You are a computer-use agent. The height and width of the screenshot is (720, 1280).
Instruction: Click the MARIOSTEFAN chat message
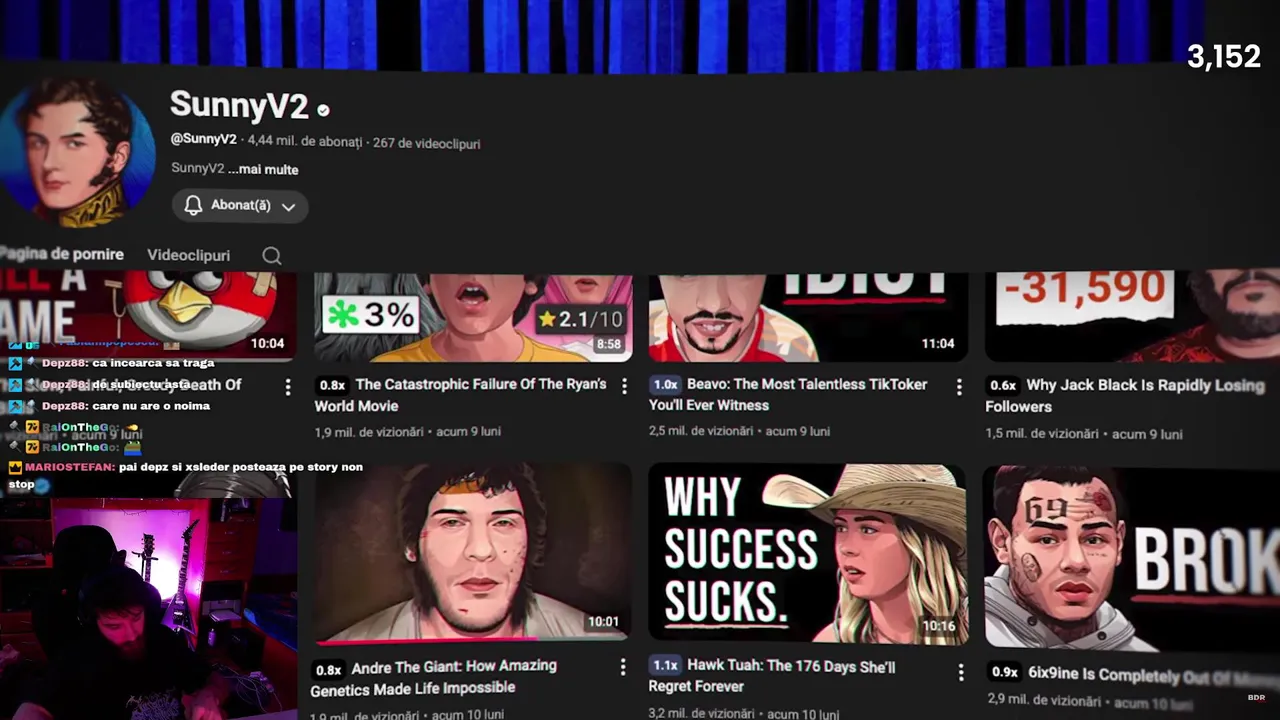tap(186, 475)
